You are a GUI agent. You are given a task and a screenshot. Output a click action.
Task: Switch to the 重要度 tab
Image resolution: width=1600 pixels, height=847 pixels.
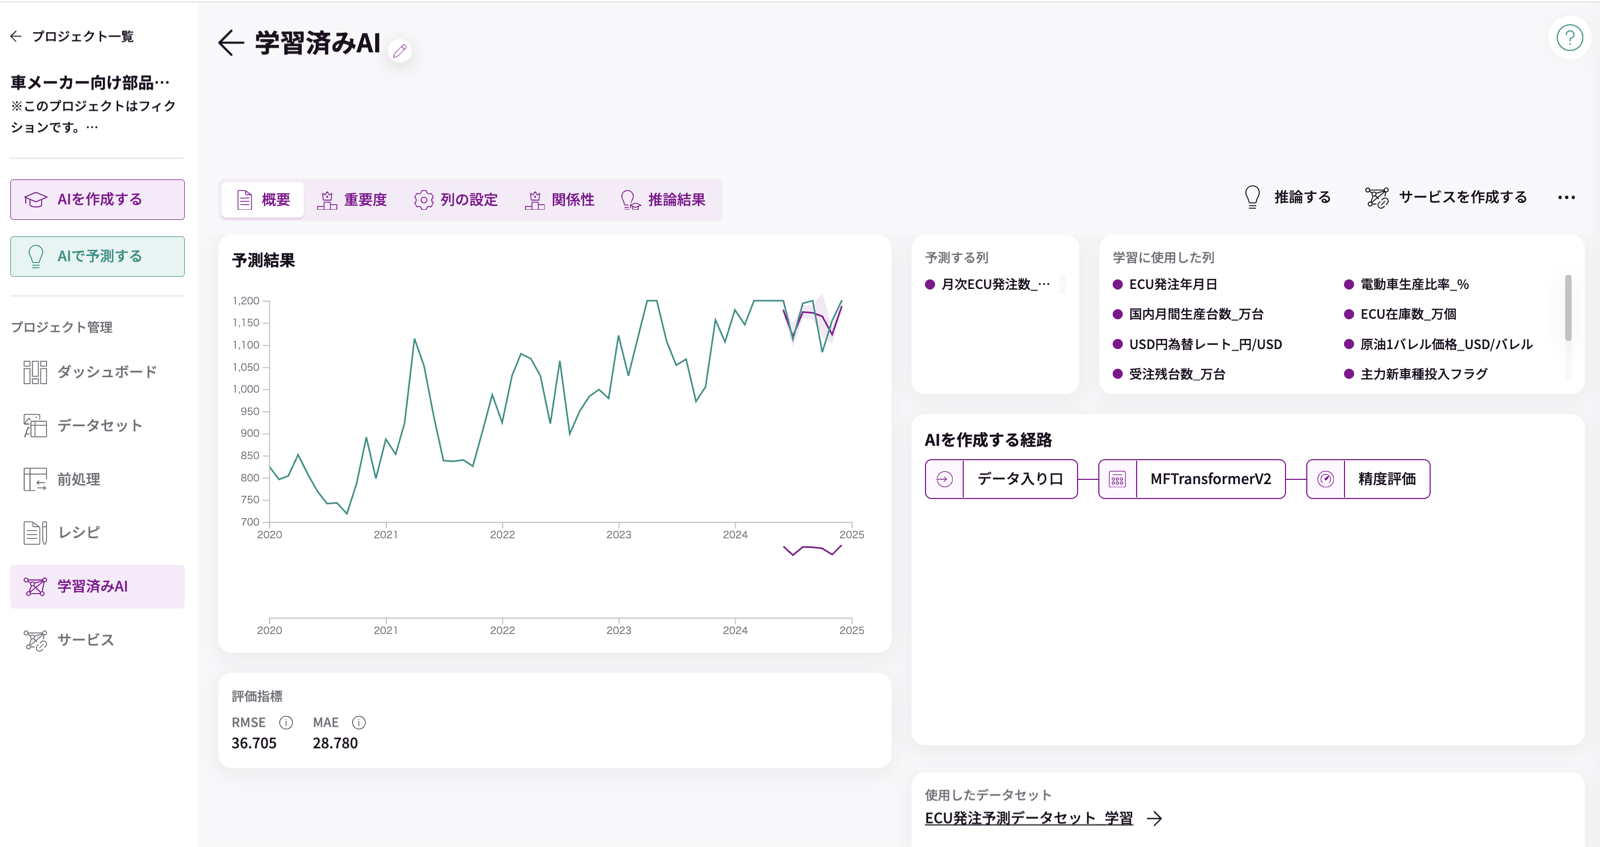click(x=352, y=200)
